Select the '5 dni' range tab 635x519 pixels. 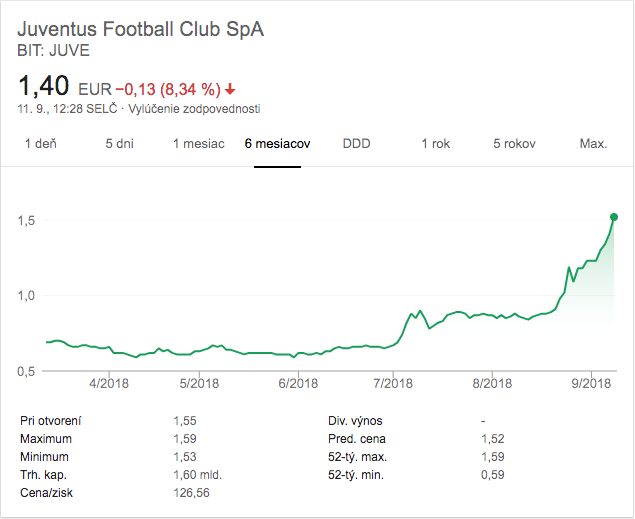pyautogui.click(x=119, y=144)
